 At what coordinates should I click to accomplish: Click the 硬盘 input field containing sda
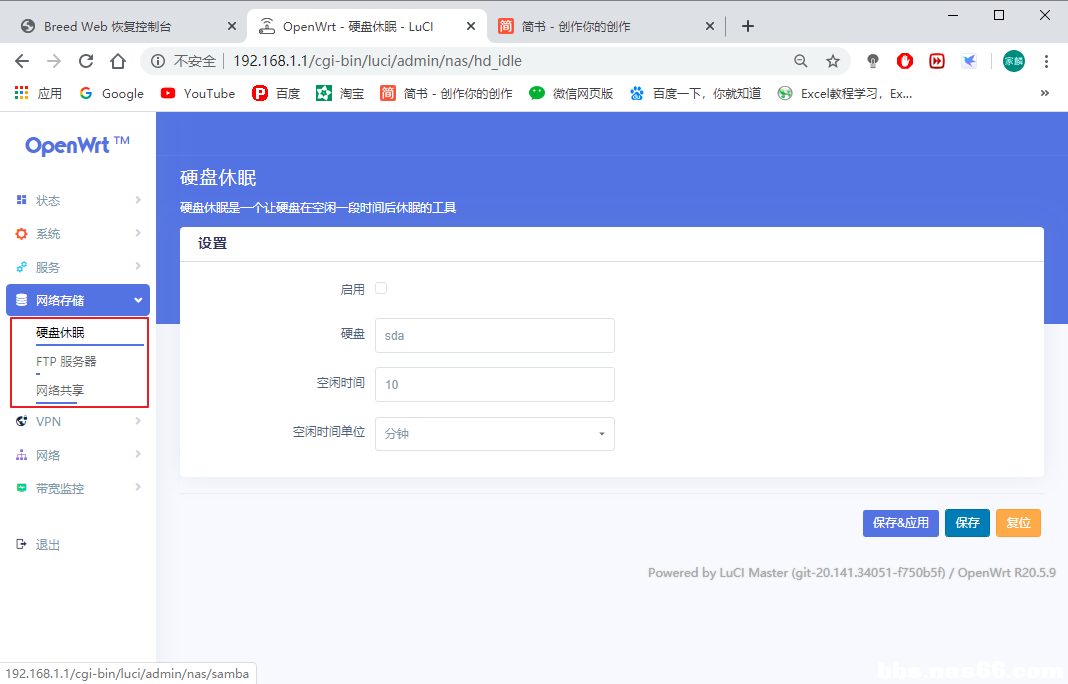[x=494, y=336]
